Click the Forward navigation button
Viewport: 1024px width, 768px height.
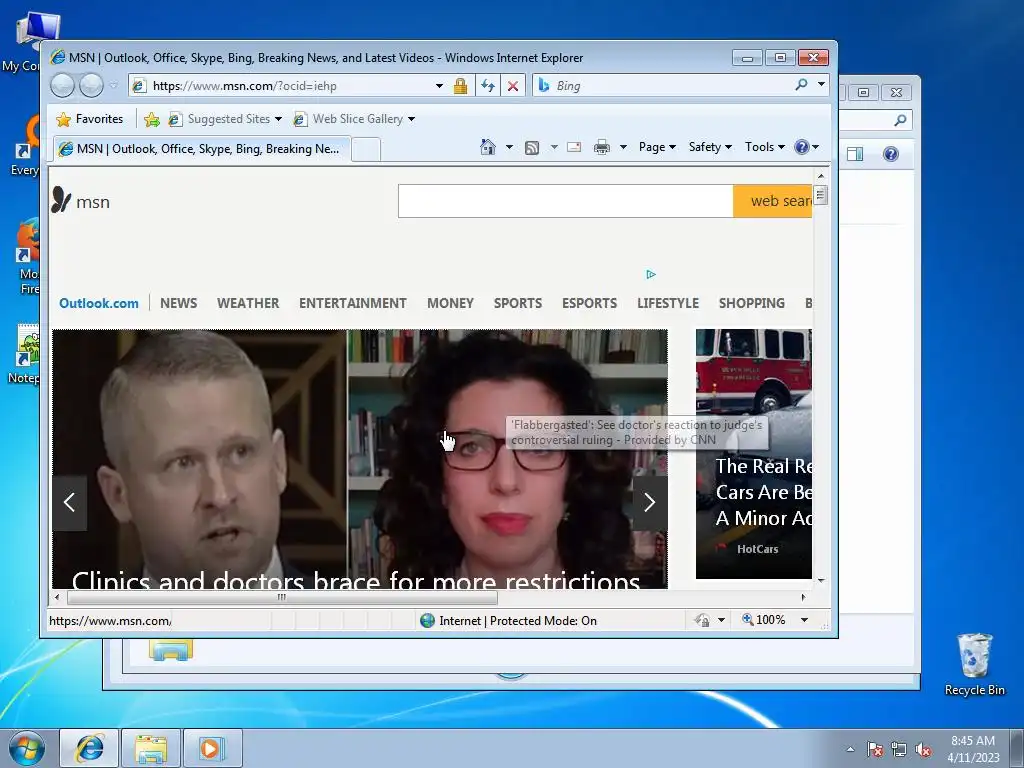tap(91, 86)
